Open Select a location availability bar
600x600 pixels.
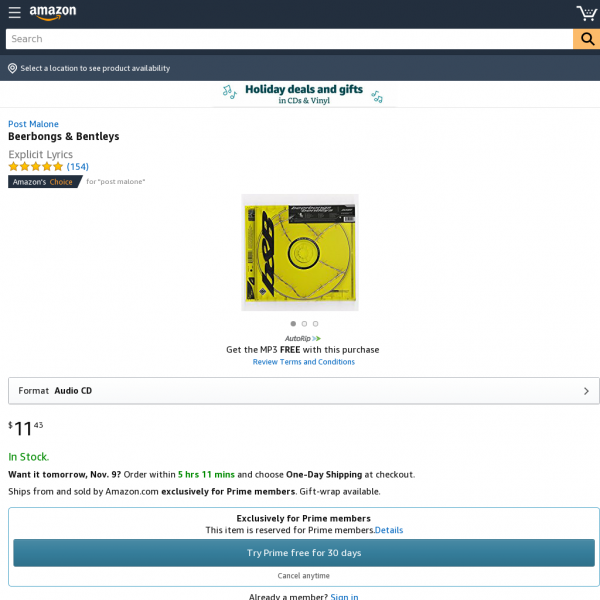300,68
